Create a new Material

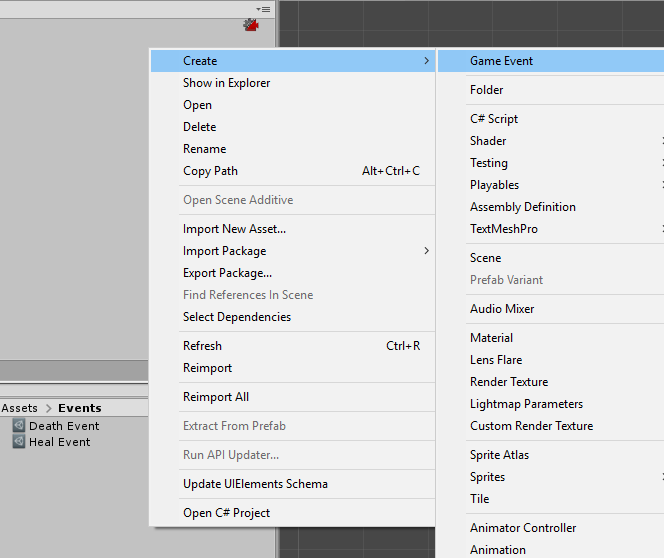(551, 338)
